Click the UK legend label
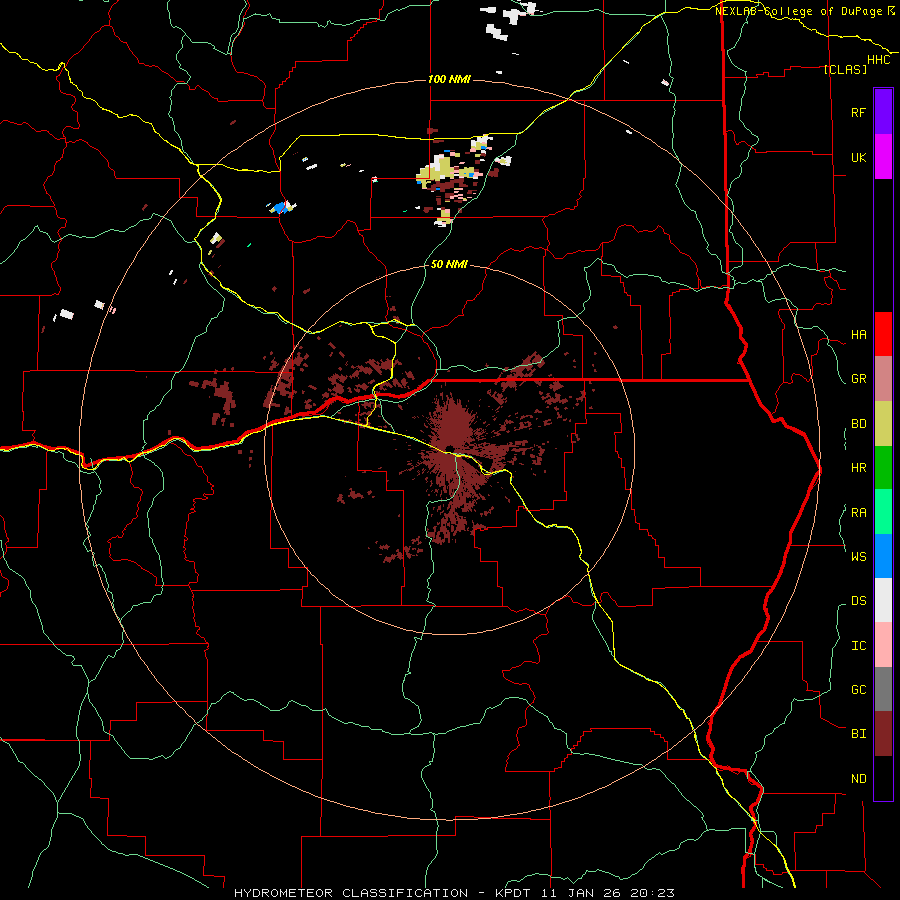Image resolution: width=900 pixels, height=900 pixels. point(858,157)
